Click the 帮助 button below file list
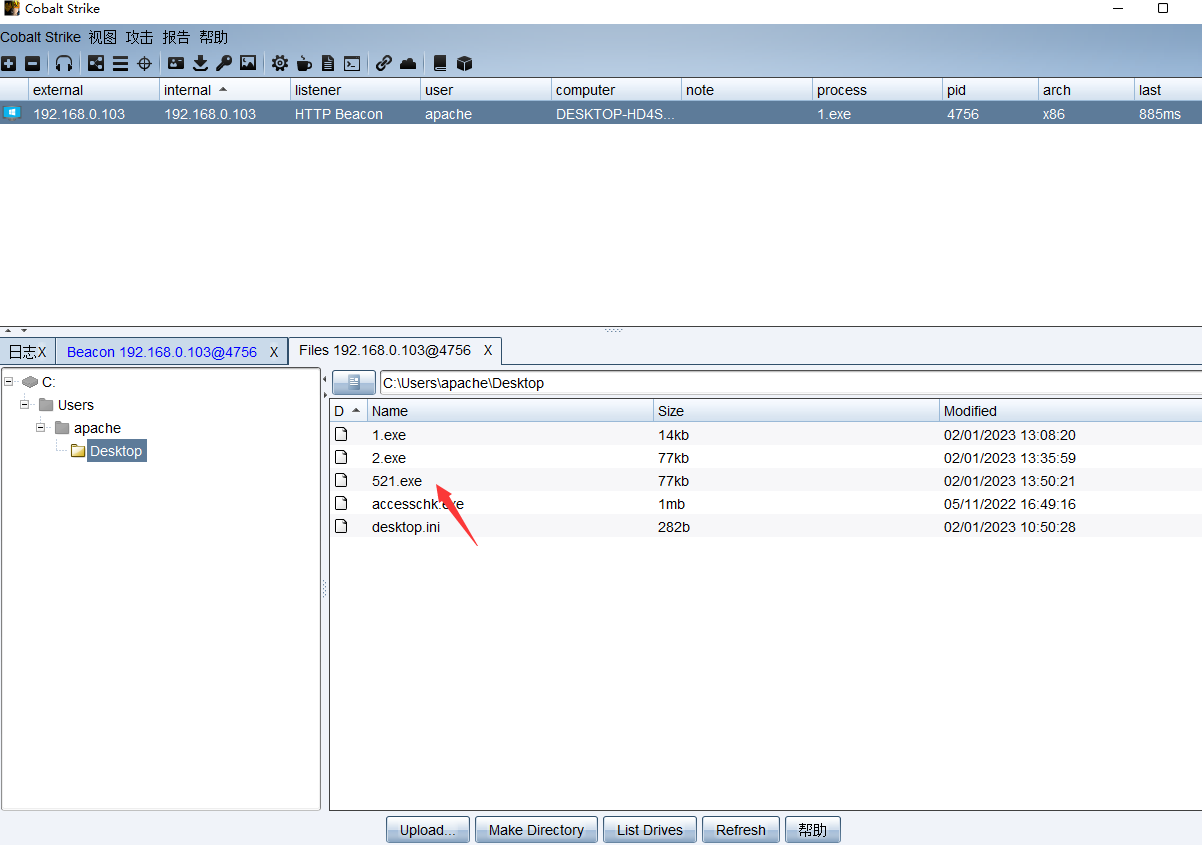The width and height of the screenshot is (1202, 845). [x=813, y=830]
